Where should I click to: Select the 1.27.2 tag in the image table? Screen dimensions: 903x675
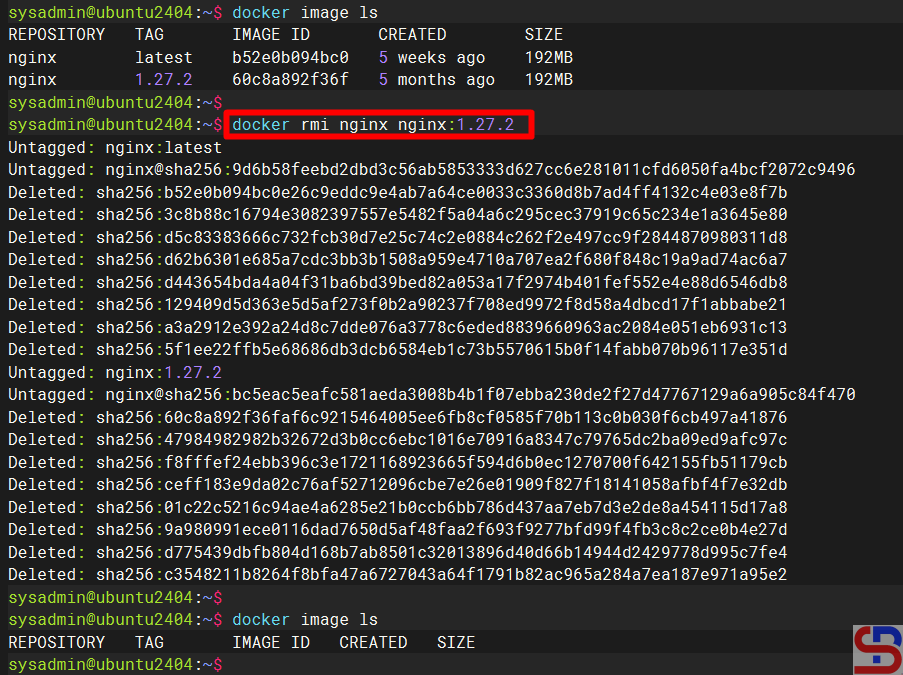pyautogui.click(x=164, y=80)
